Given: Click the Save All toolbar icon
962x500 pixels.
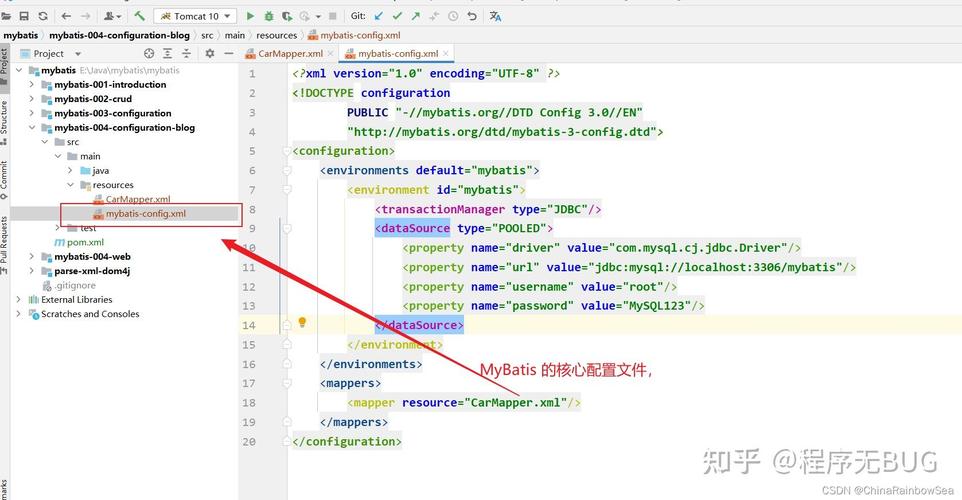Looking at the screenshot, I should [x=24, y=16].
